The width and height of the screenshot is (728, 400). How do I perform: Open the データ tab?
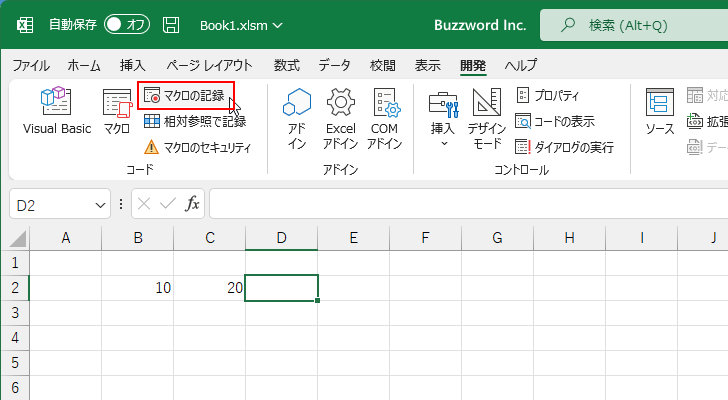pyautogui.click(x=335, y=65)
